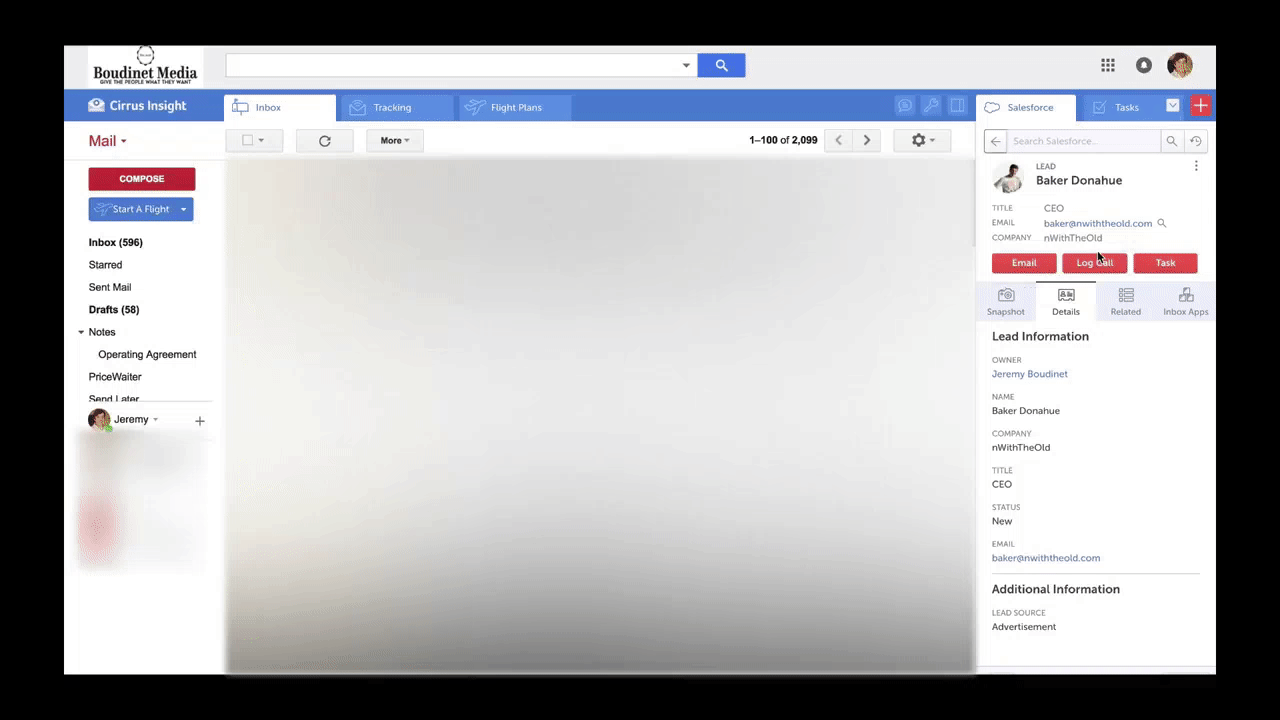Open the Cirrus Insight wrench settings
Viewport: 1280px width, 720px height.
point(931,106)
